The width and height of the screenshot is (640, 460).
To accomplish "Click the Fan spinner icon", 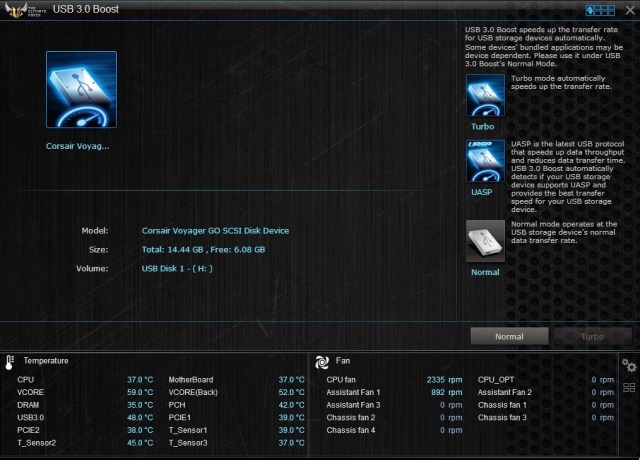I will coord(322,362).
